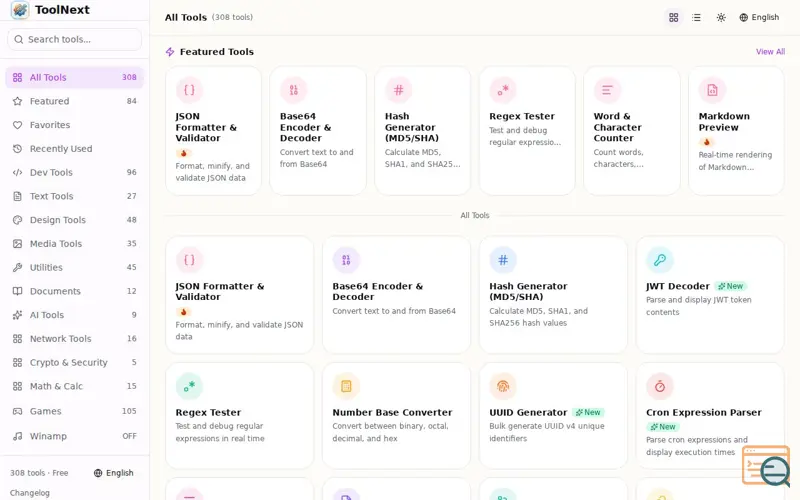The height and width of the screenshot is (500, 800).
Task: Open Text Tools category
Action: pyautogui.click(x=74, y=196)
